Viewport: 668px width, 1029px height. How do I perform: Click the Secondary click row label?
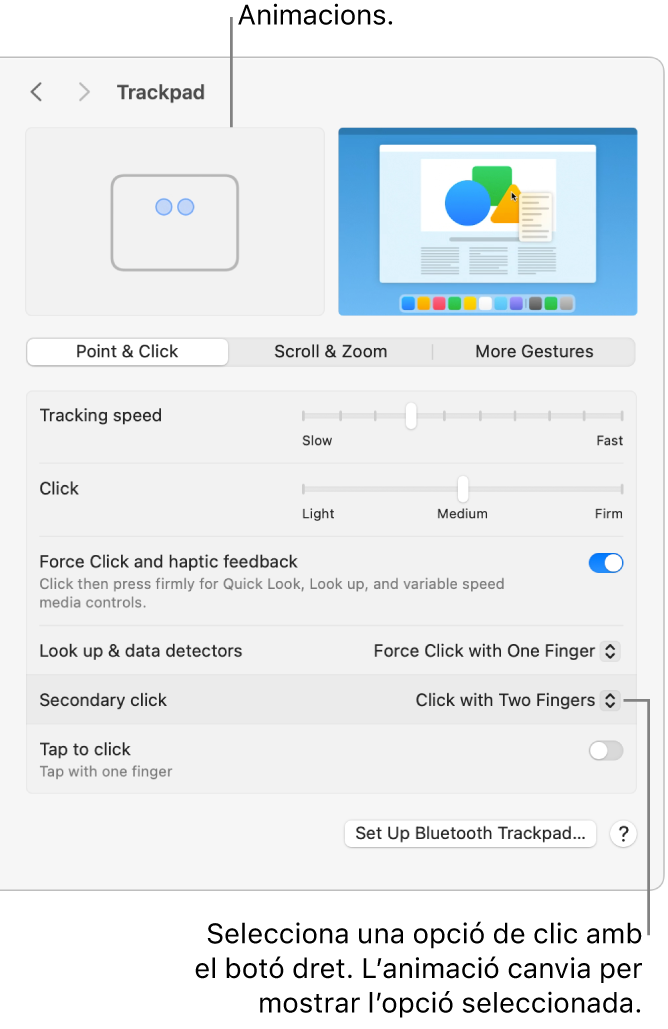tap(103, 701)
